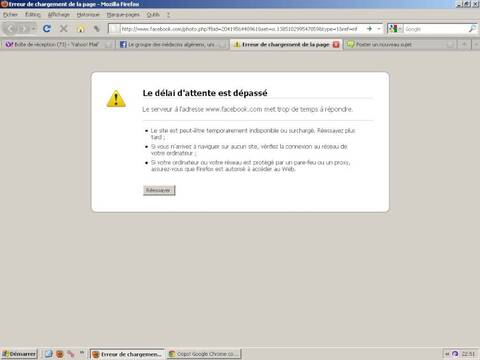Expand hidden tray icons with the chevron

pyautogui.click(x=447, y=354)
